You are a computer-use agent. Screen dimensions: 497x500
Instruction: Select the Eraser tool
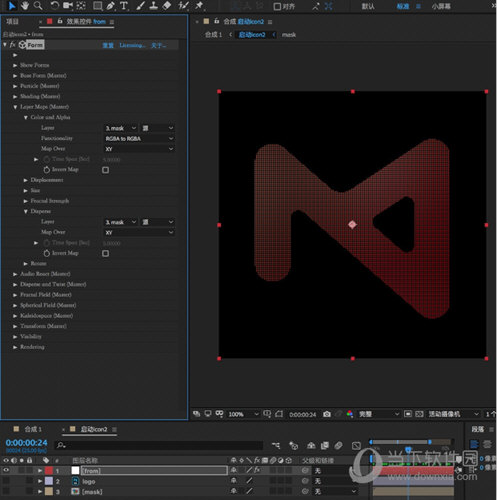pyautogui.click(x=167, y=6)
